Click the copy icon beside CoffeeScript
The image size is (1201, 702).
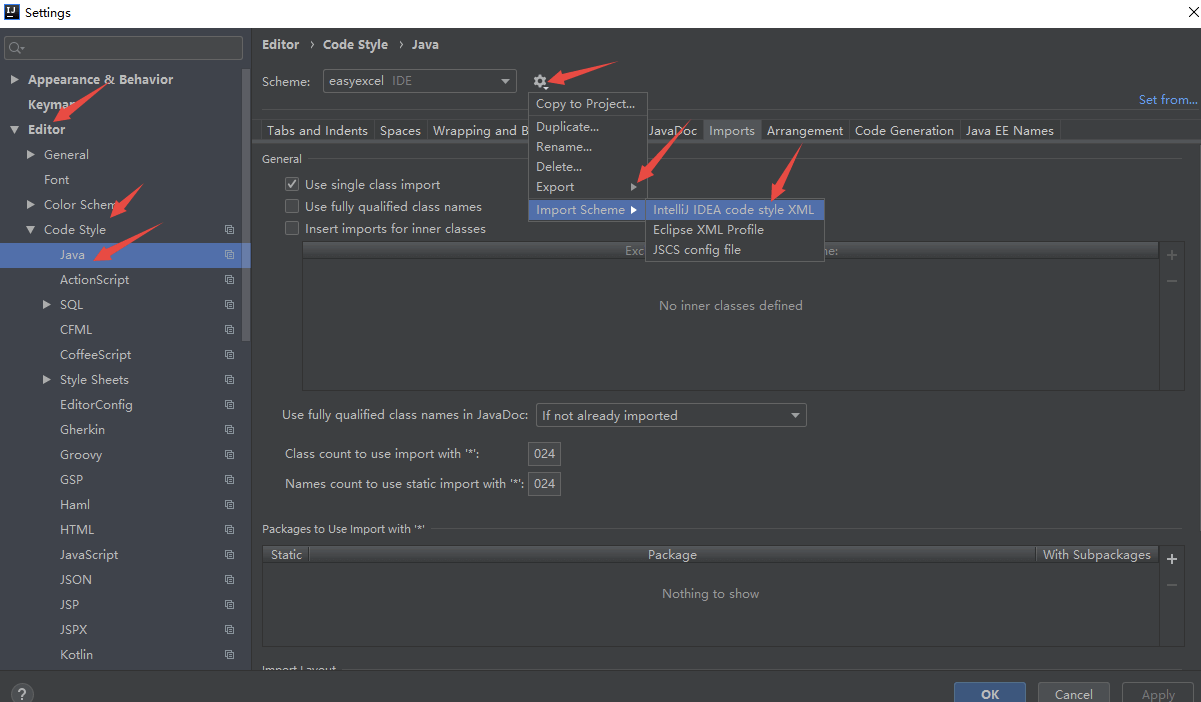click(x=230, y=355)
